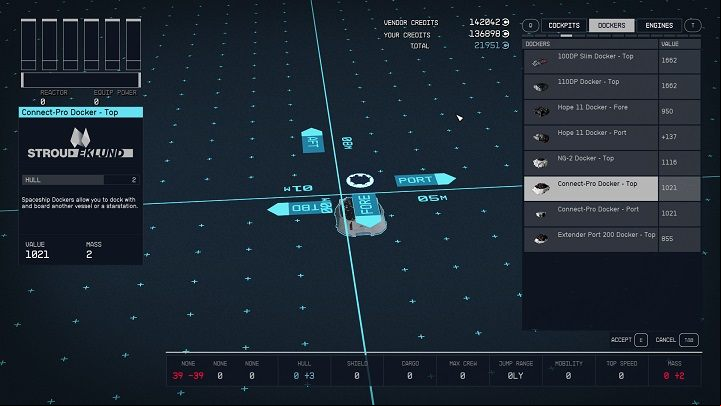The width and height of the screenshot is (721, 406).
Task: Click the FORE direction arrow marker
Action: tap(367, 210)
